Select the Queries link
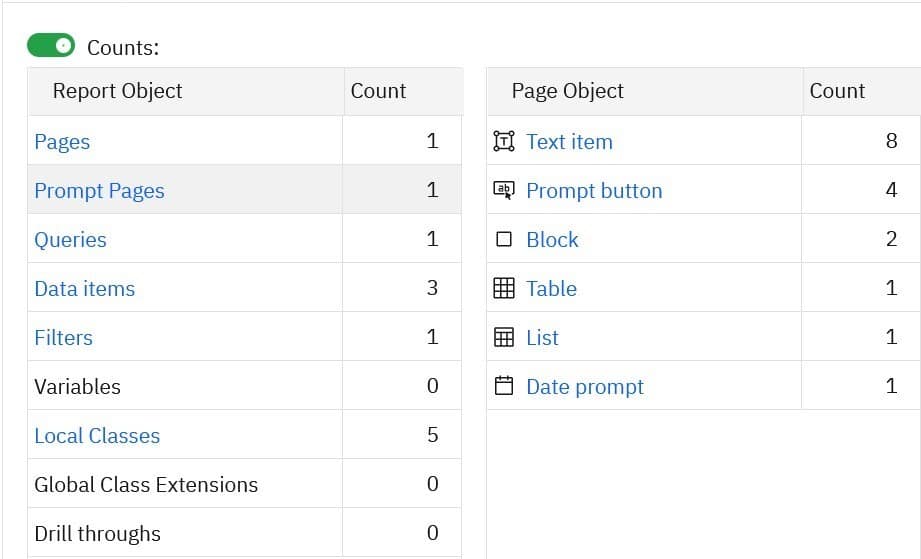Screen dimensions: 921x559 70,240
